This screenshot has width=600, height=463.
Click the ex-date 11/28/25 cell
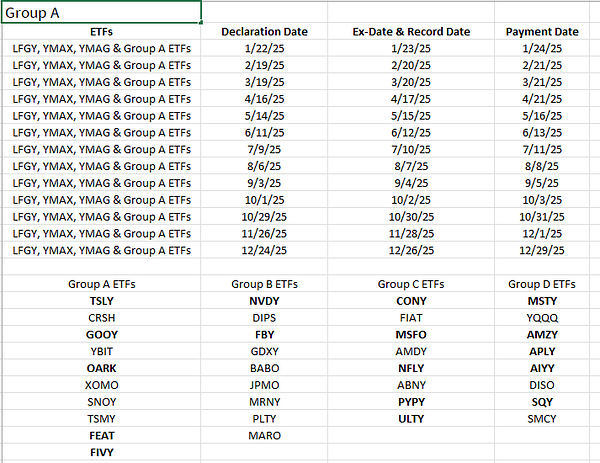point(411,233)
